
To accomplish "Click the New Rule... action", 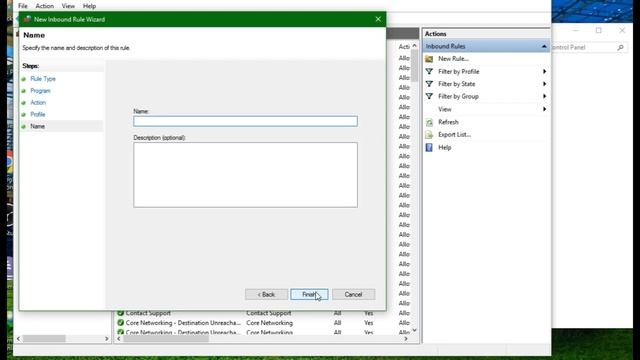I will pyautogui.click(x=453, y=59).
